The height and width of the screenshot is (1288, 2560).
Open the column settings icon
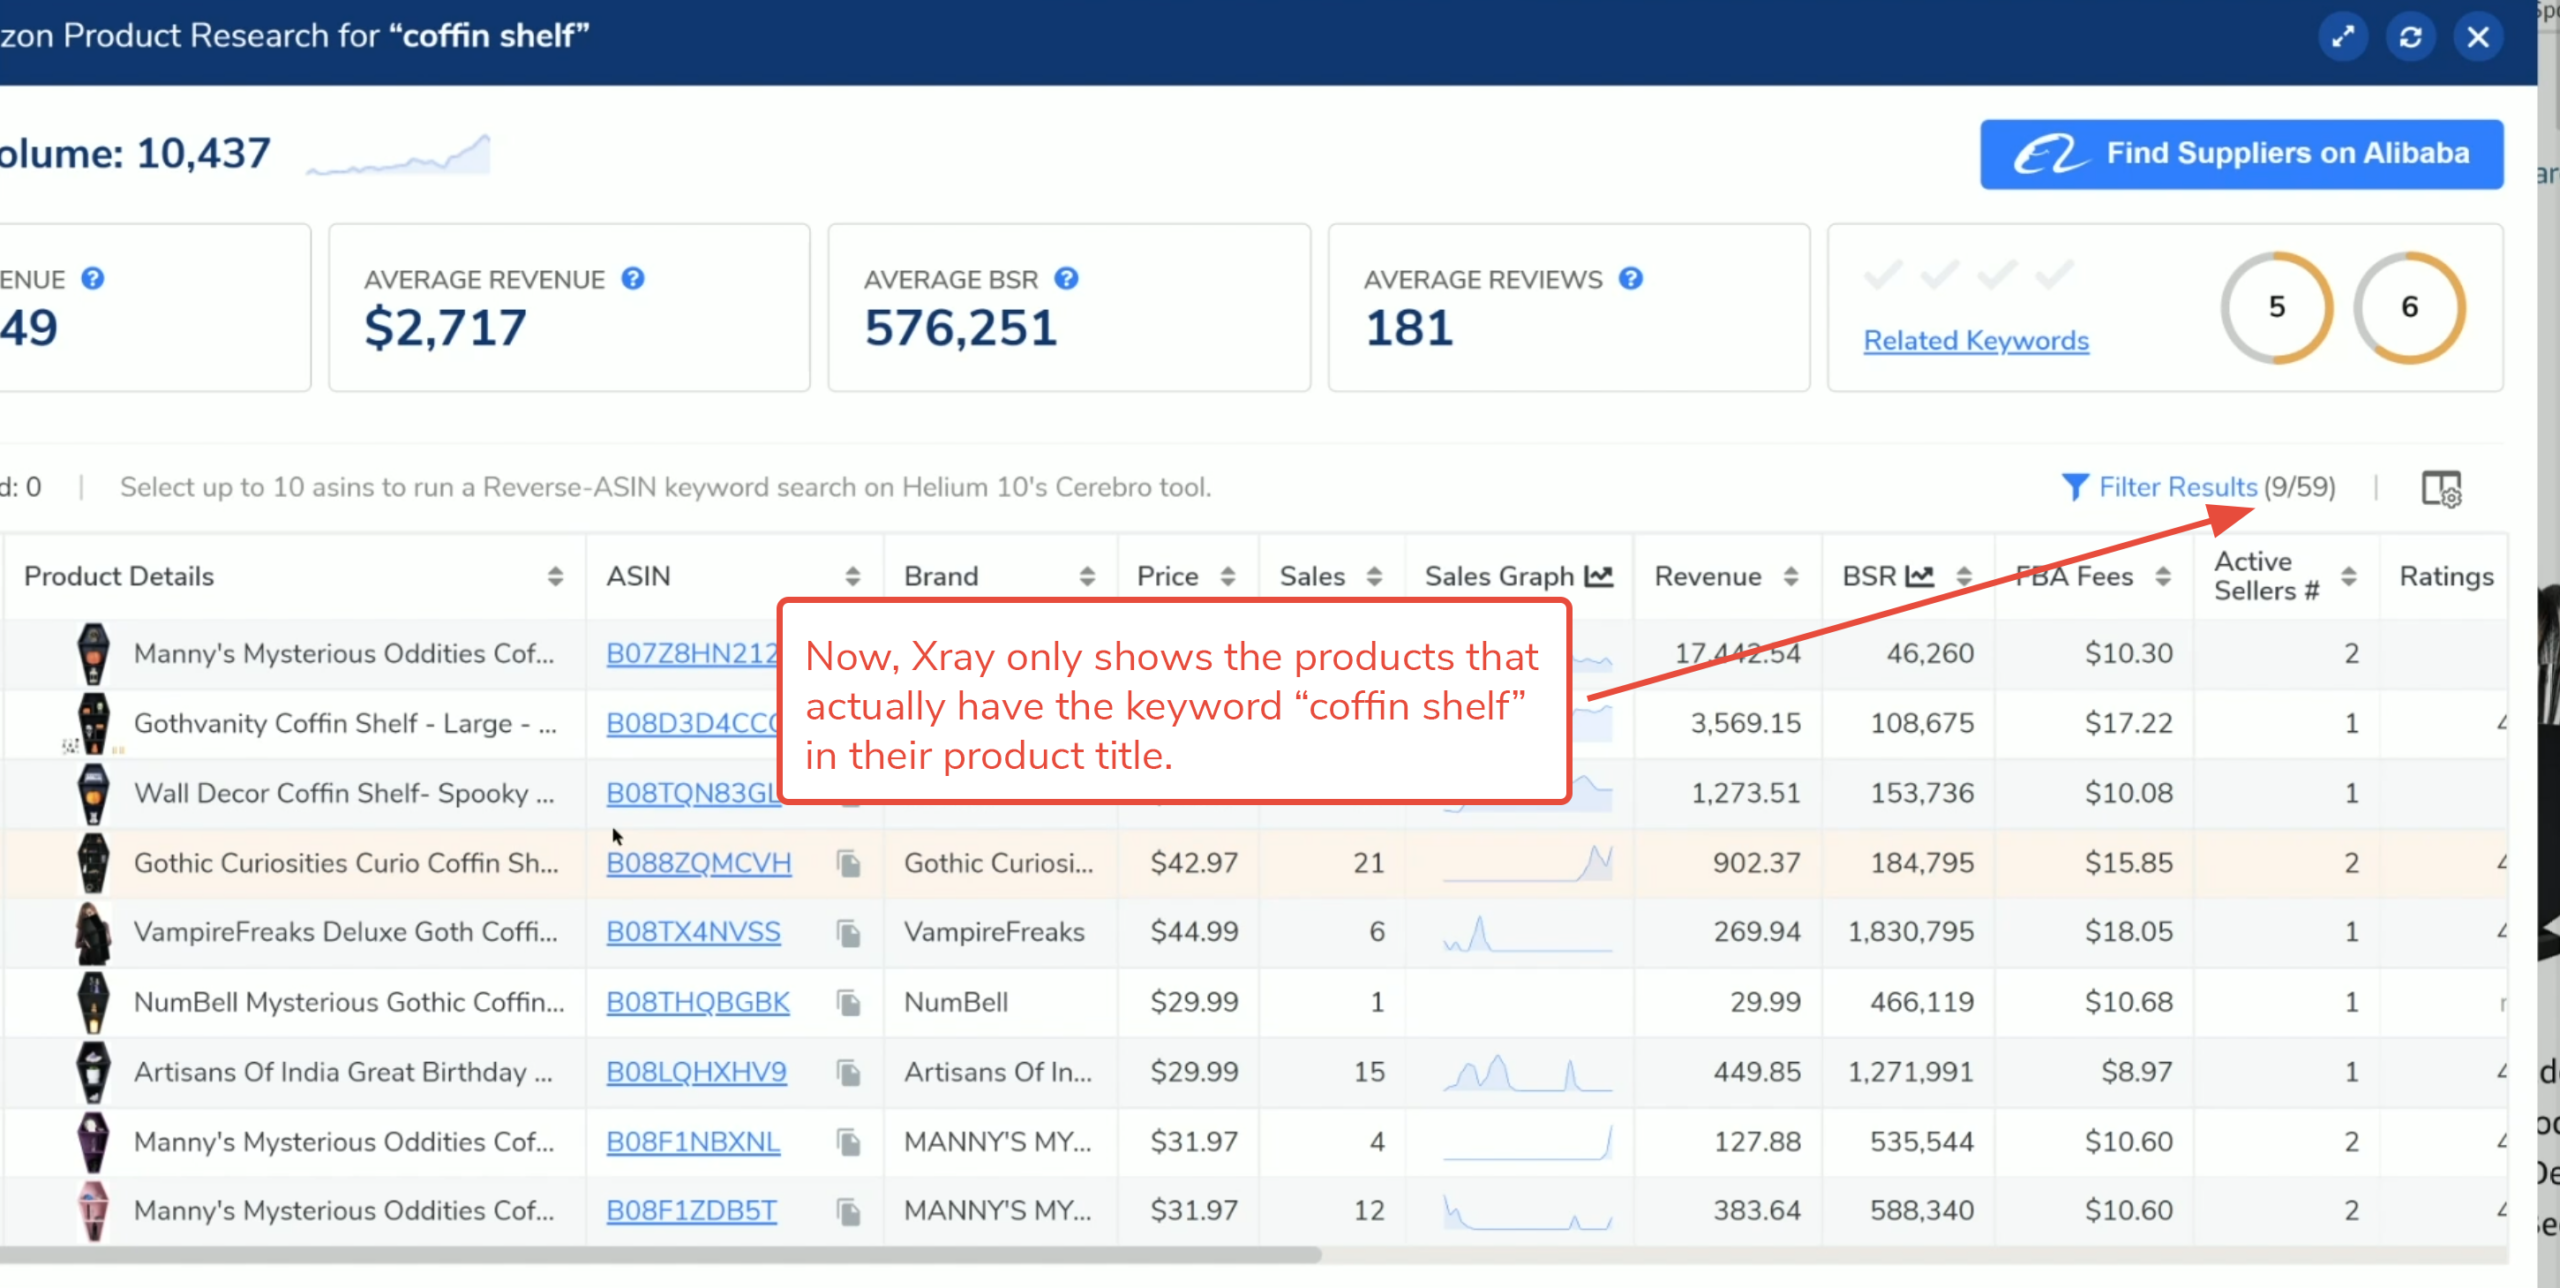(2440, 489)
